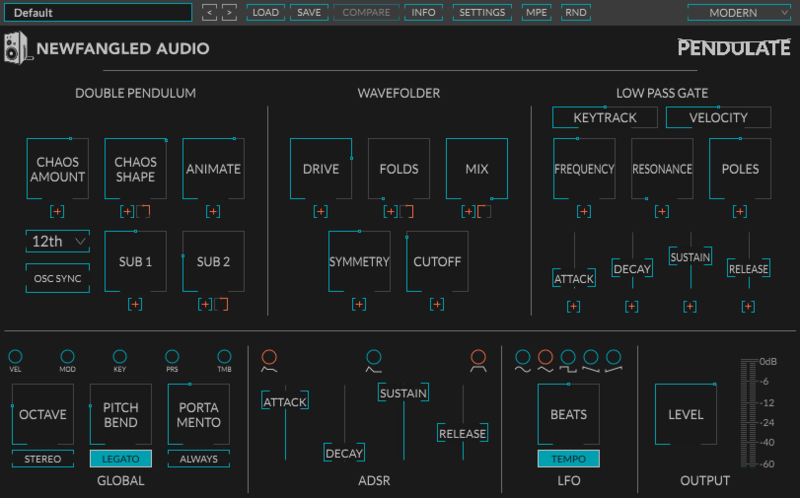
Task: Click the VEL modulation source circle
Action: [x=16, y=356]
